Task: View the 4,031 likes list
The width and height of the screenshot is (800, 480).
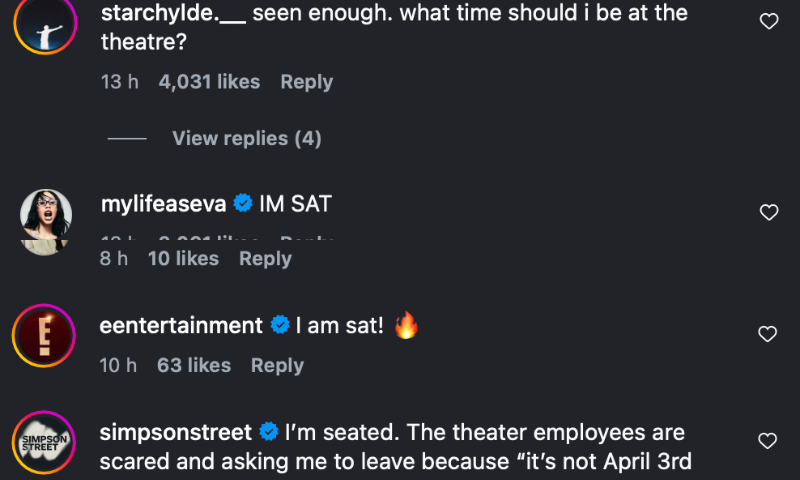Action: point(209,82)
